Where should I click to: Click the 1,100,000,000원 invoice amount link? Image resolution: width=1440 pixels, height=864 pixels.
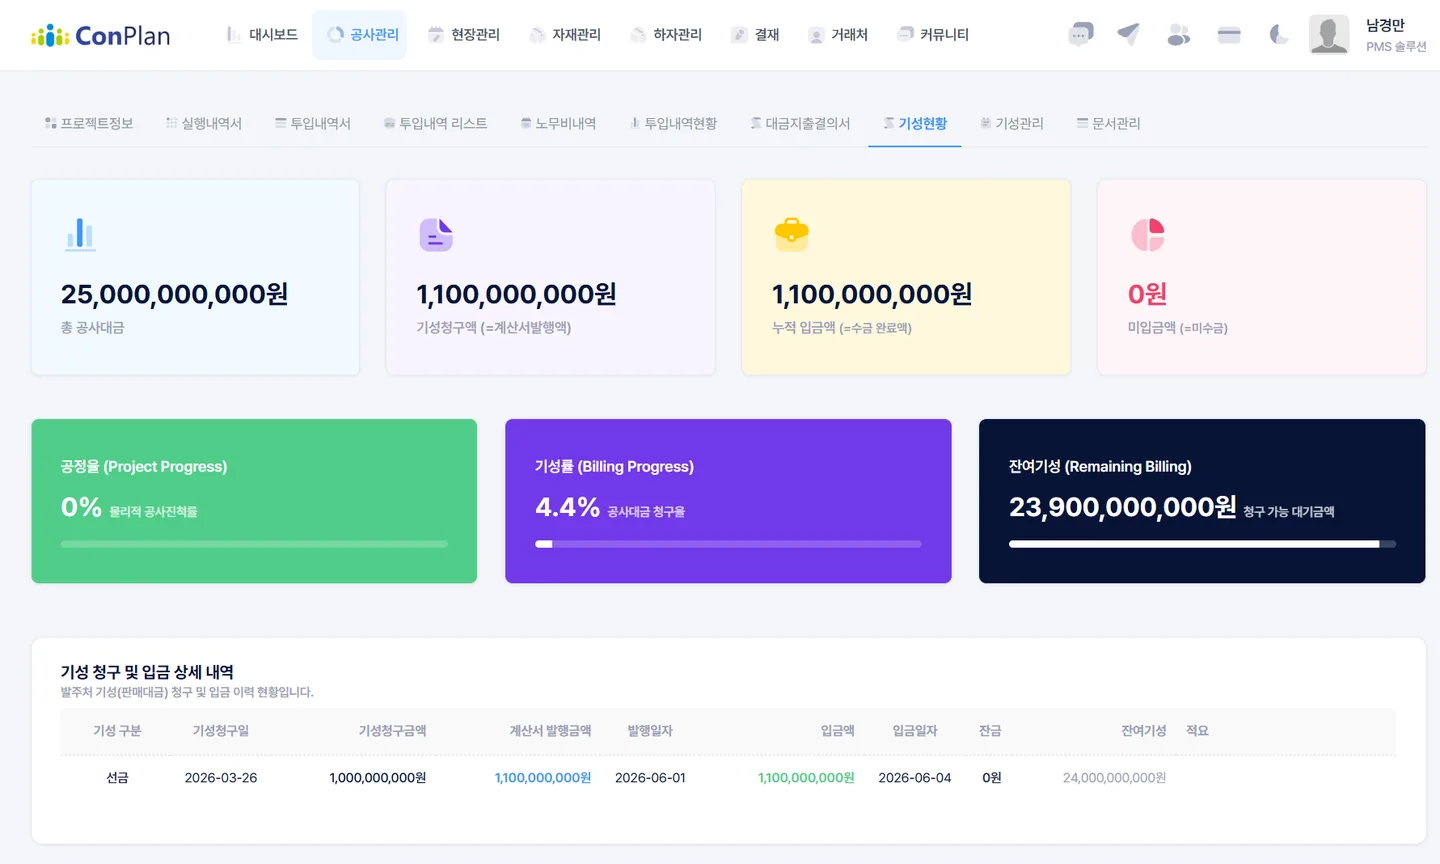click(x=543, y=778)
